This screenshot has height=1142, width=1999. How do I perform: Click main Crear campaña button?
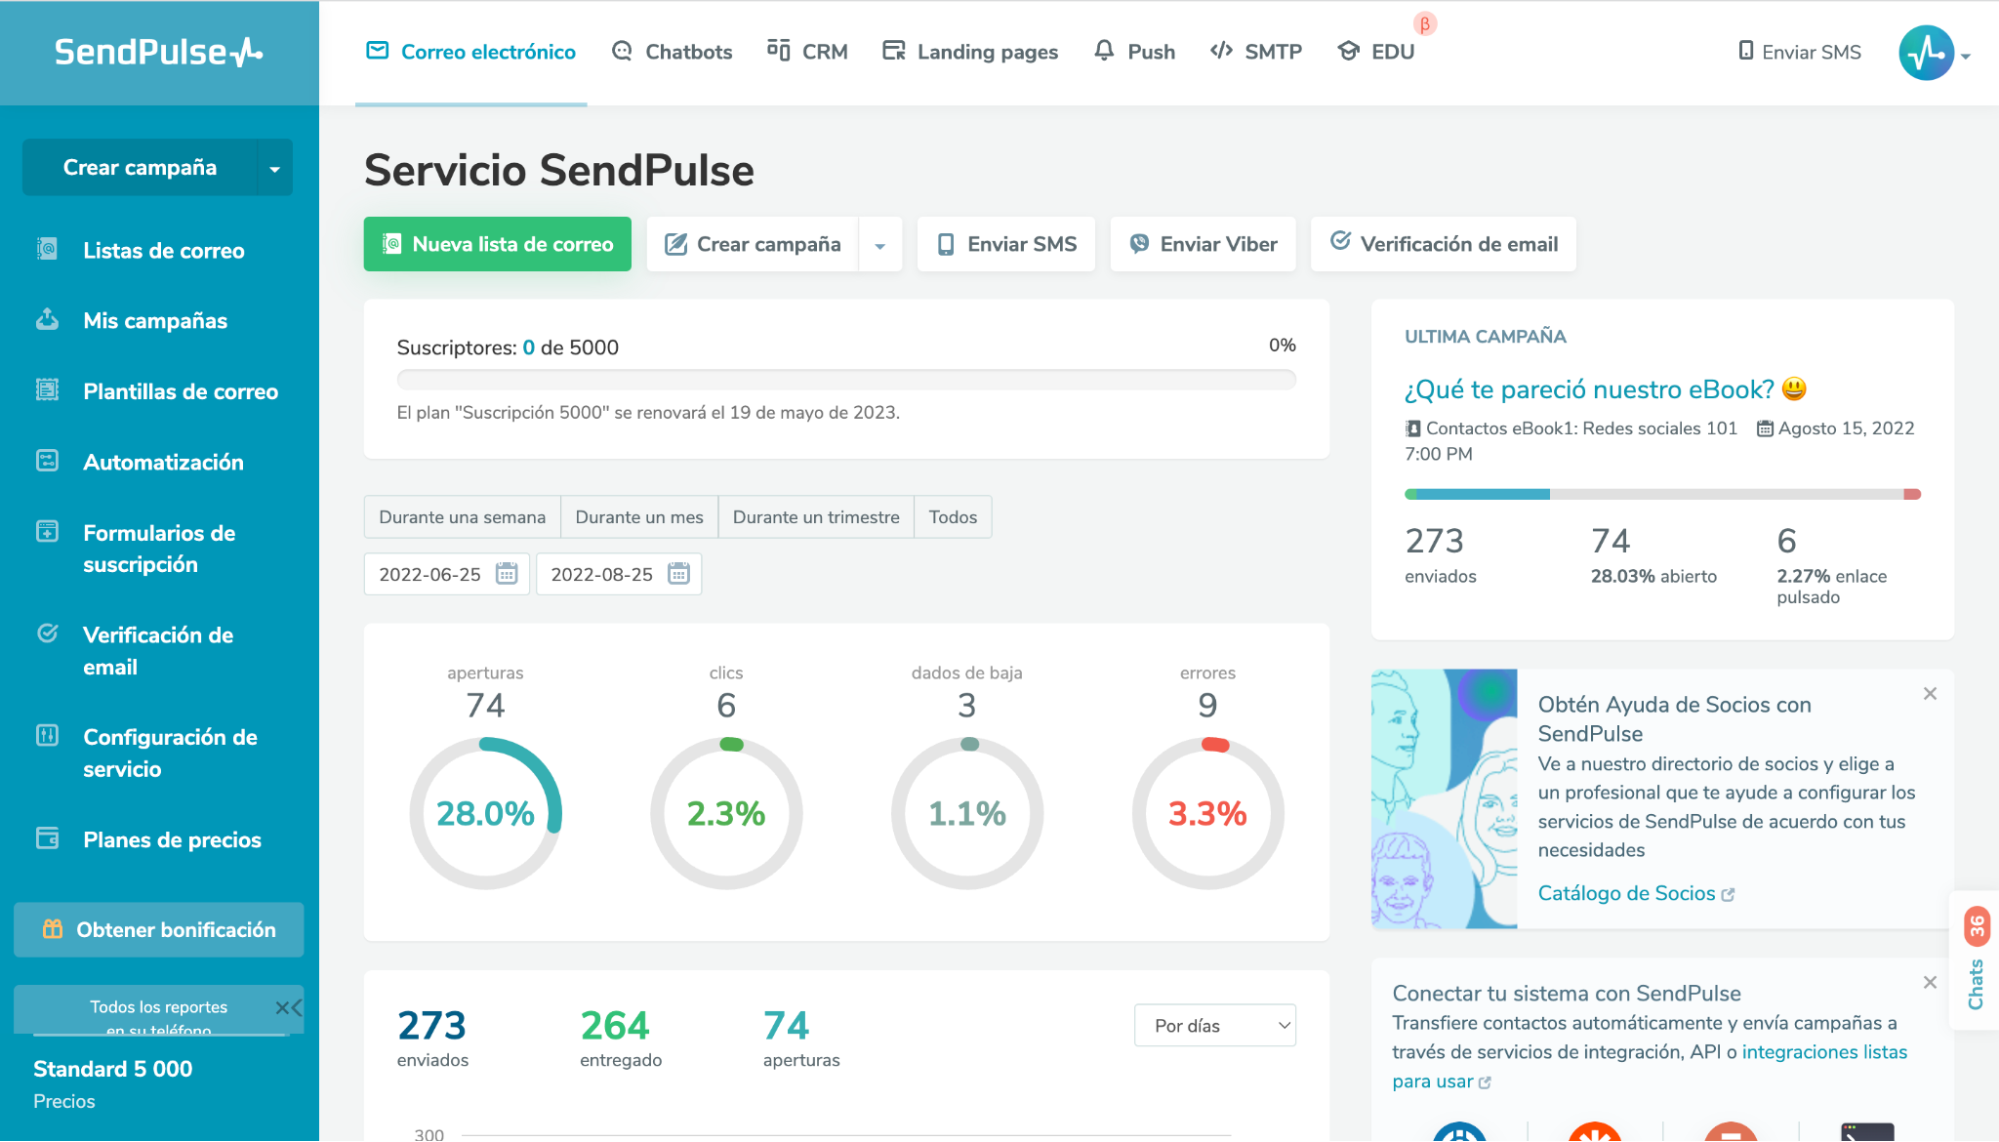point(753,244)
